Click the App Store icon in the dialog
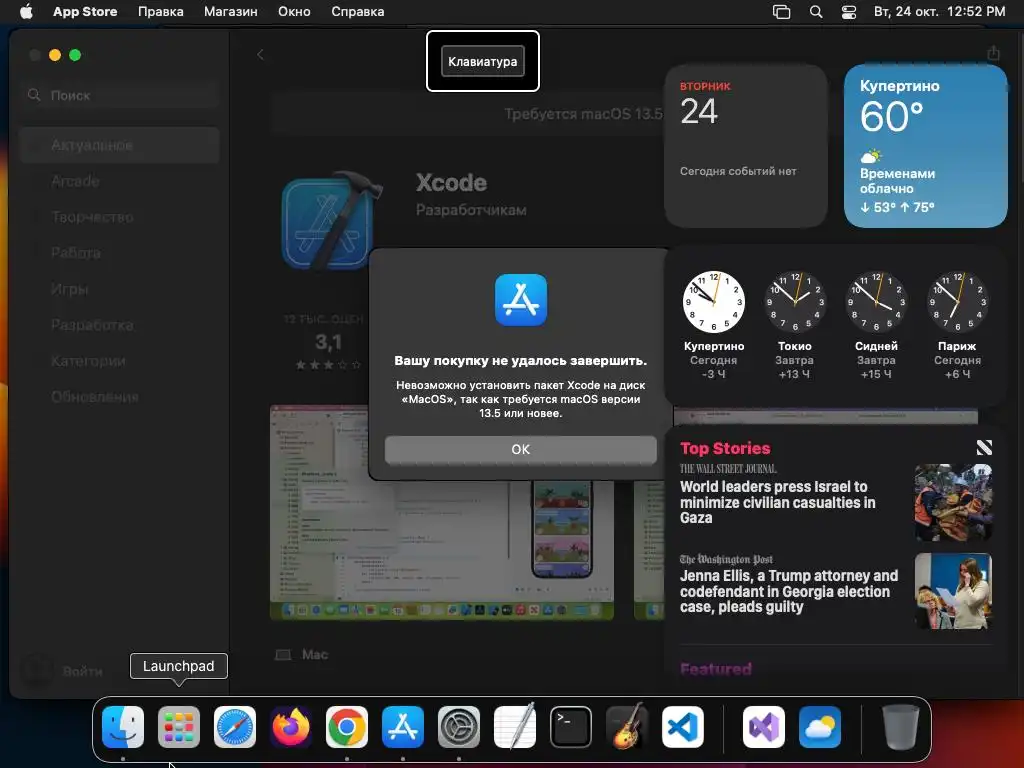1024x768 pixels. 520,300
